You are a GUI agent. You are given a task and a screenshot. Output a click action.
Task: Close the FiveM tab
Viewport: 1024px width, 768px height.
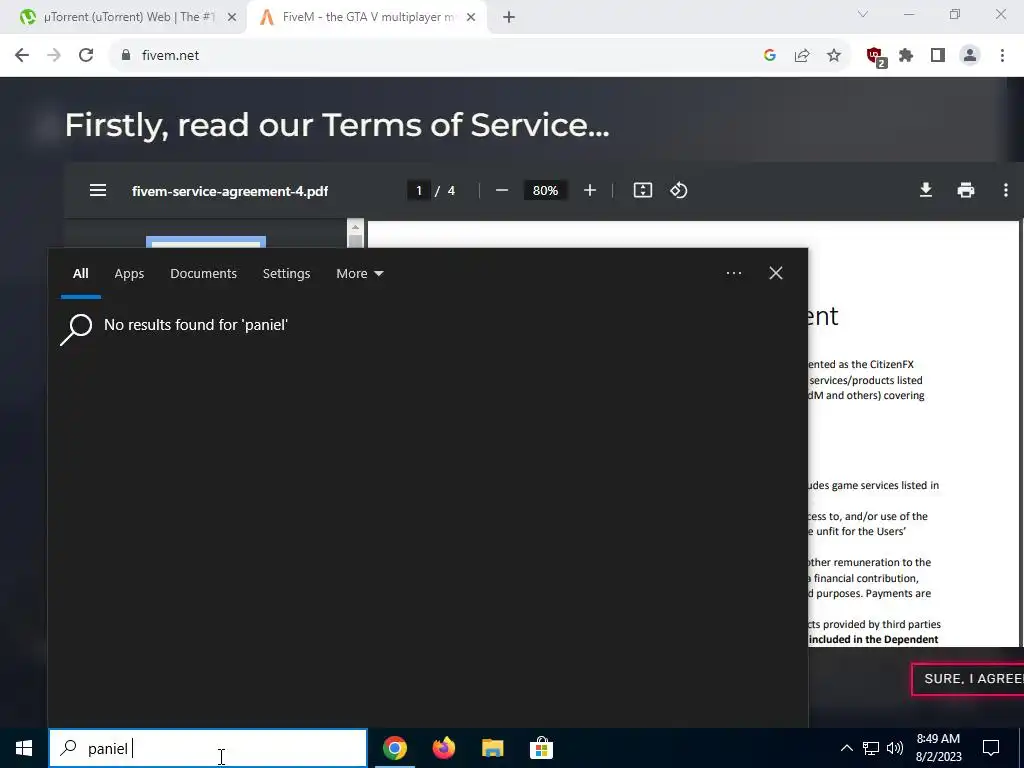(471, 18)
